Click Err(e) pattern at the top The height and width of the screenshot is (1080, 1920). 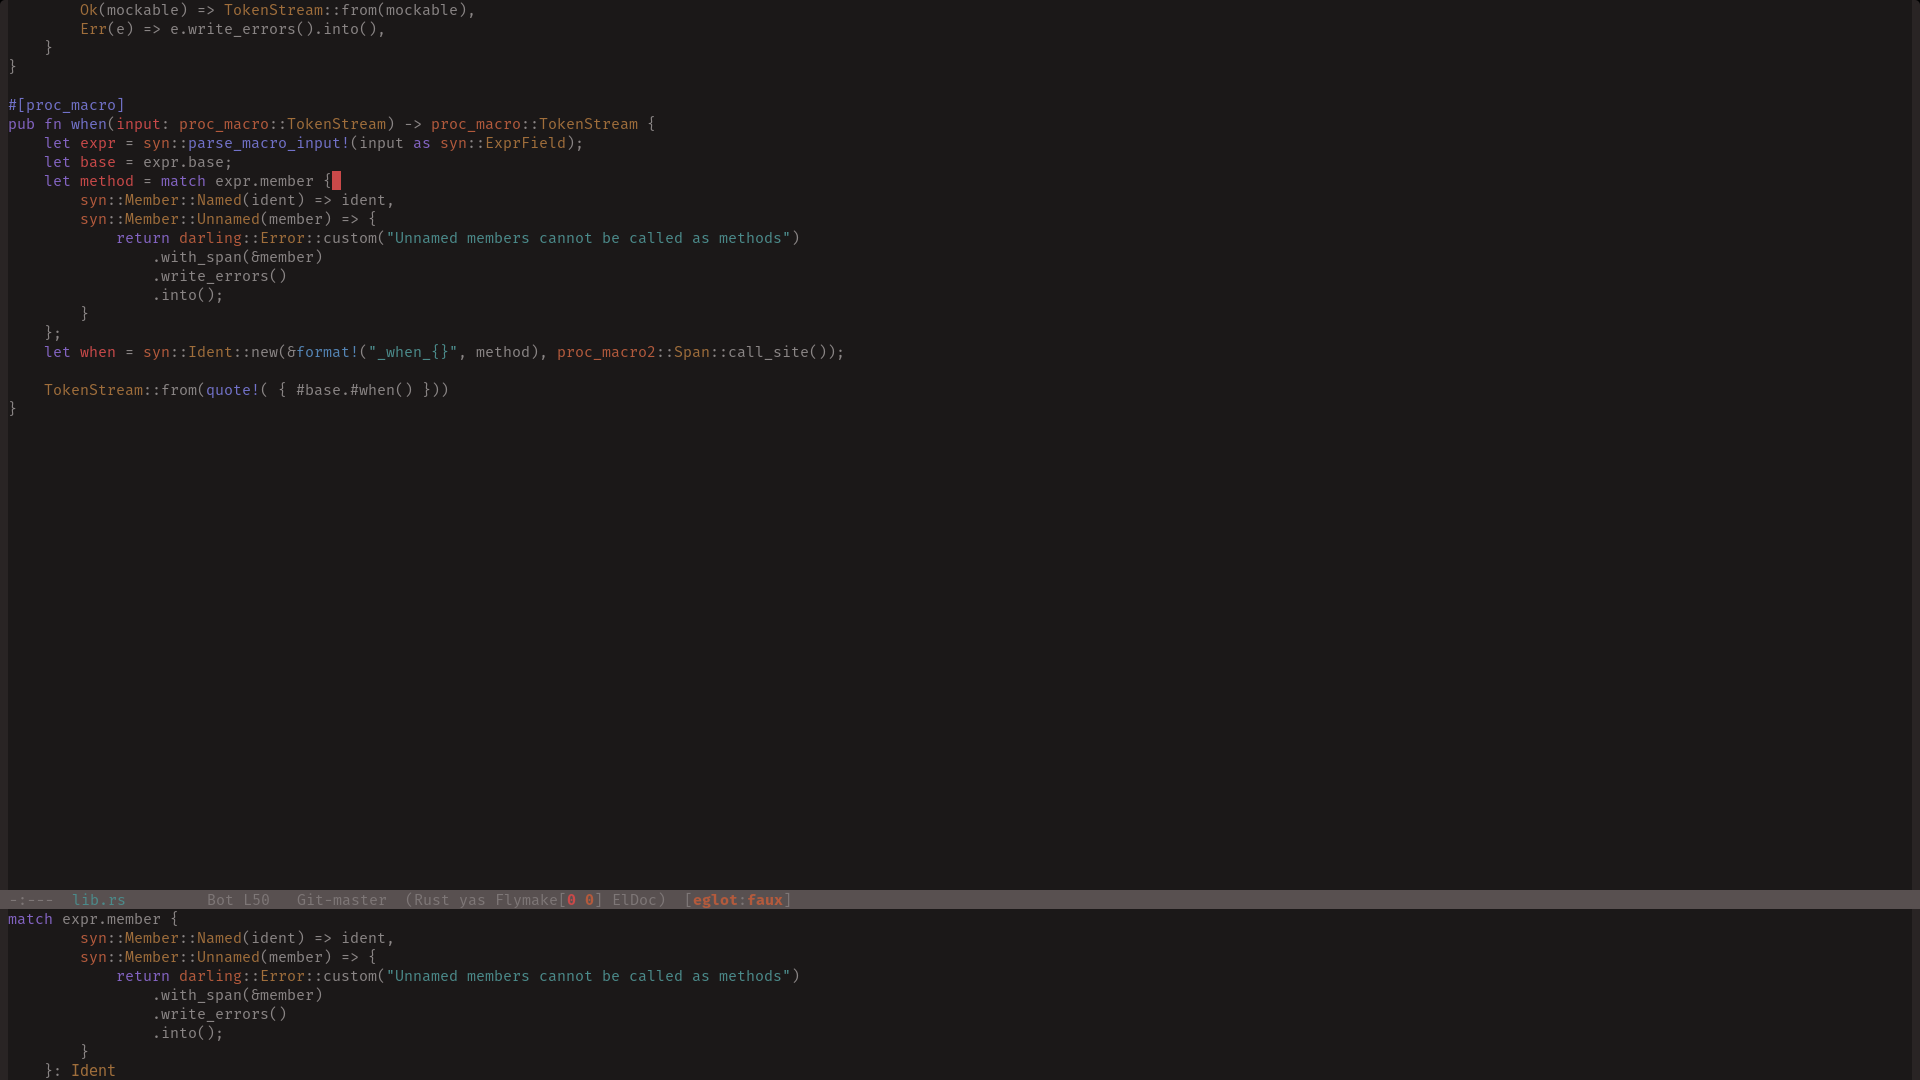tap(106, 29)
